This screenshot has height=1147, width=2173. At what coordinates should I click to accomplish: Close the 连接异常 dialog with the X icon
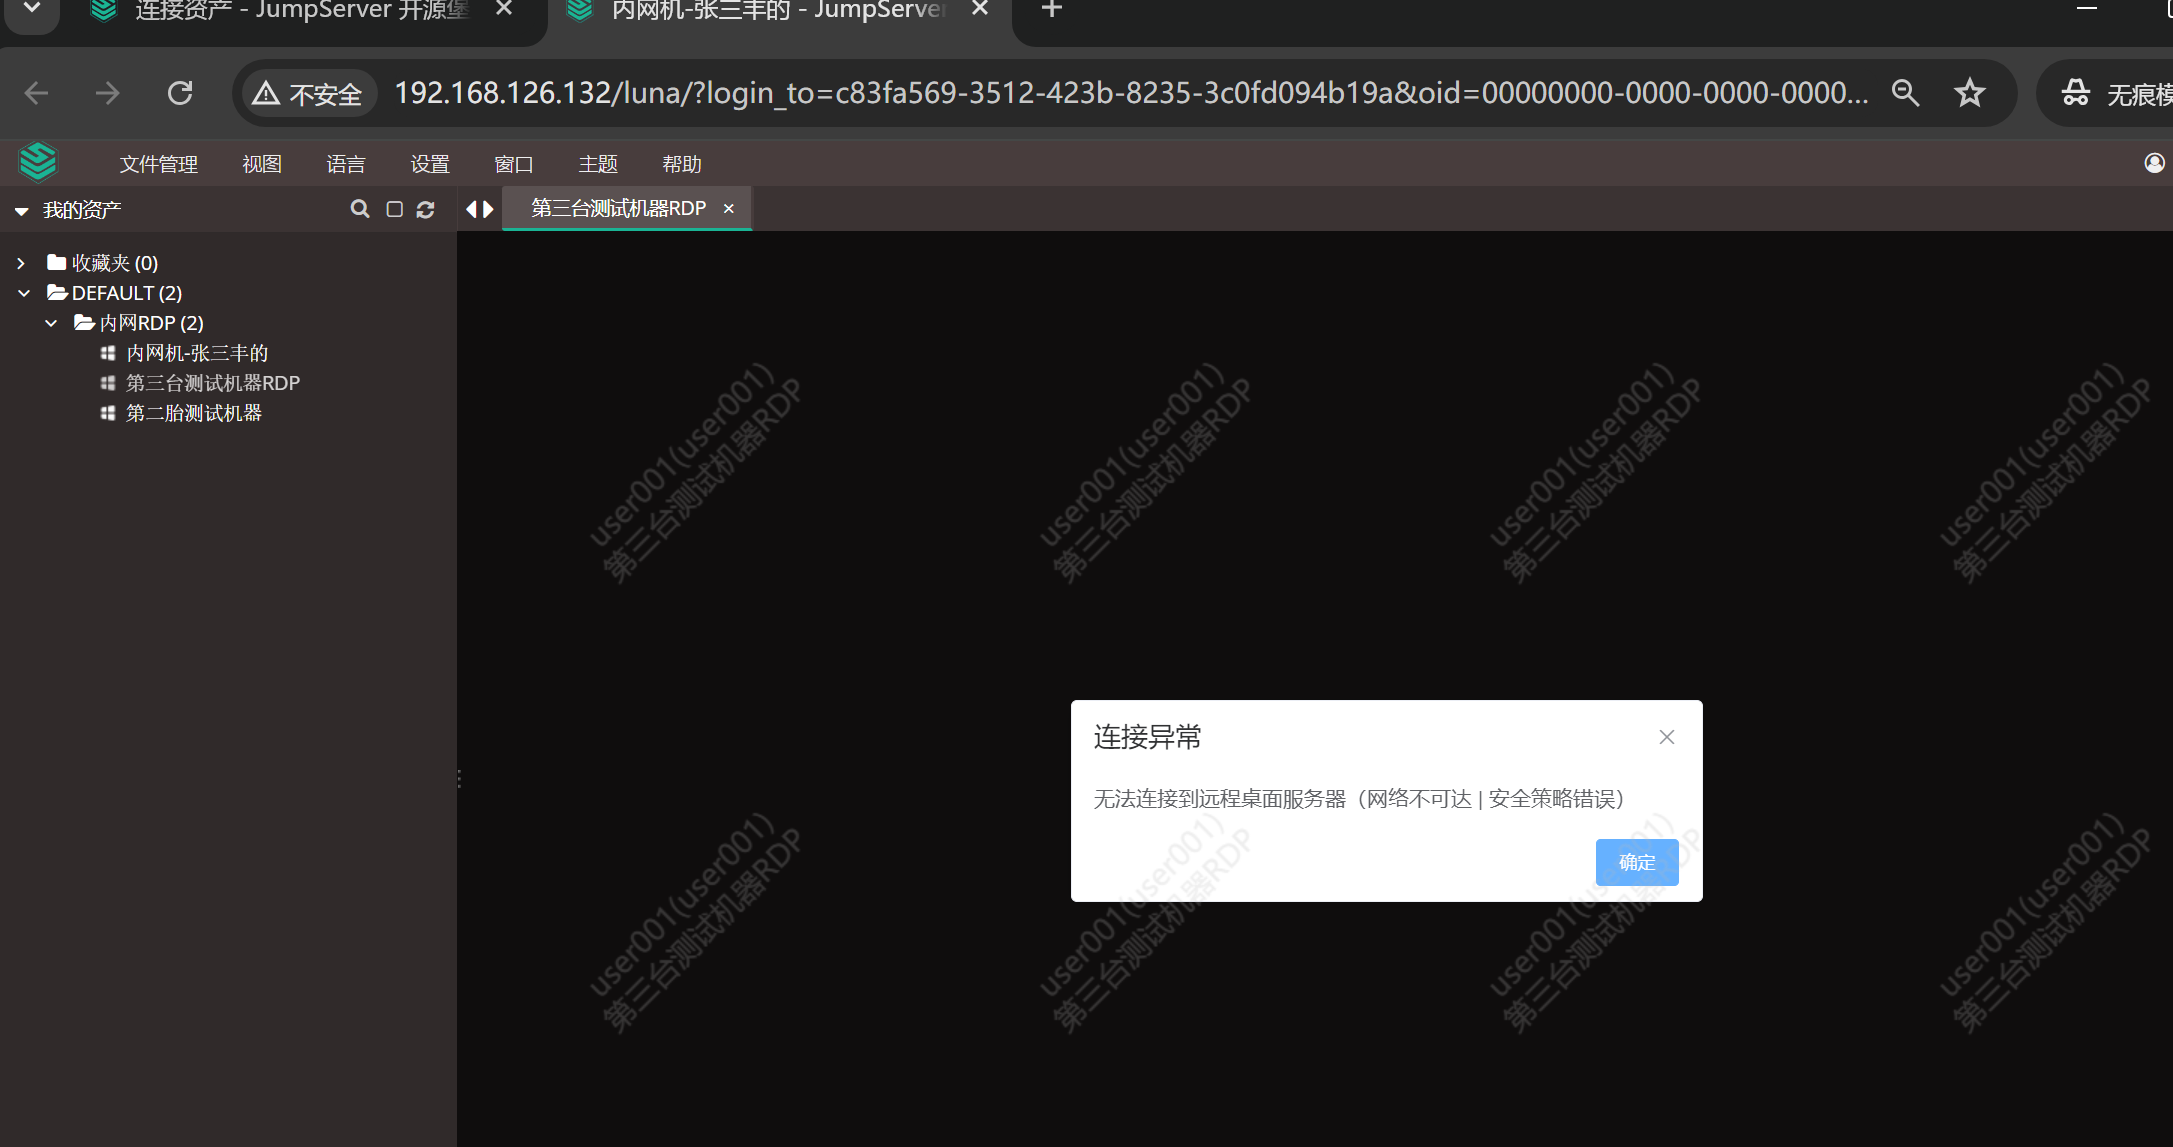(x=1666, y=737)
